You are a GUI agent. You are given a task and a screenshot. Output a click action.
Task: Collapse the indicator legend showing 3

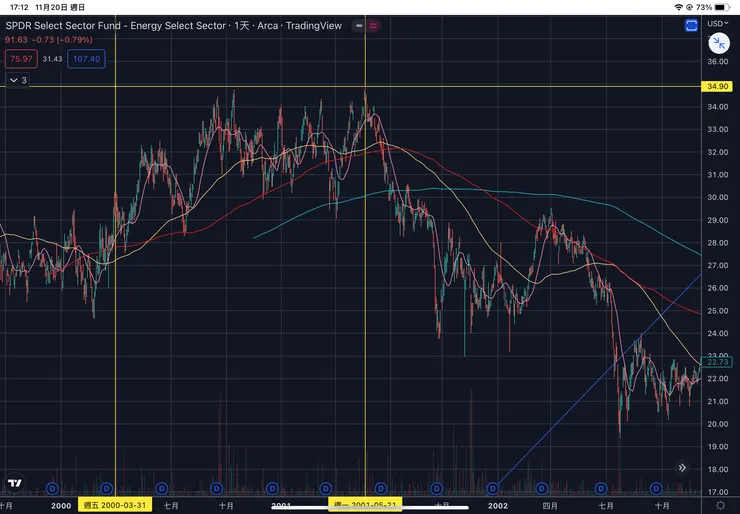pyautogui.click(x=18, y=80)
